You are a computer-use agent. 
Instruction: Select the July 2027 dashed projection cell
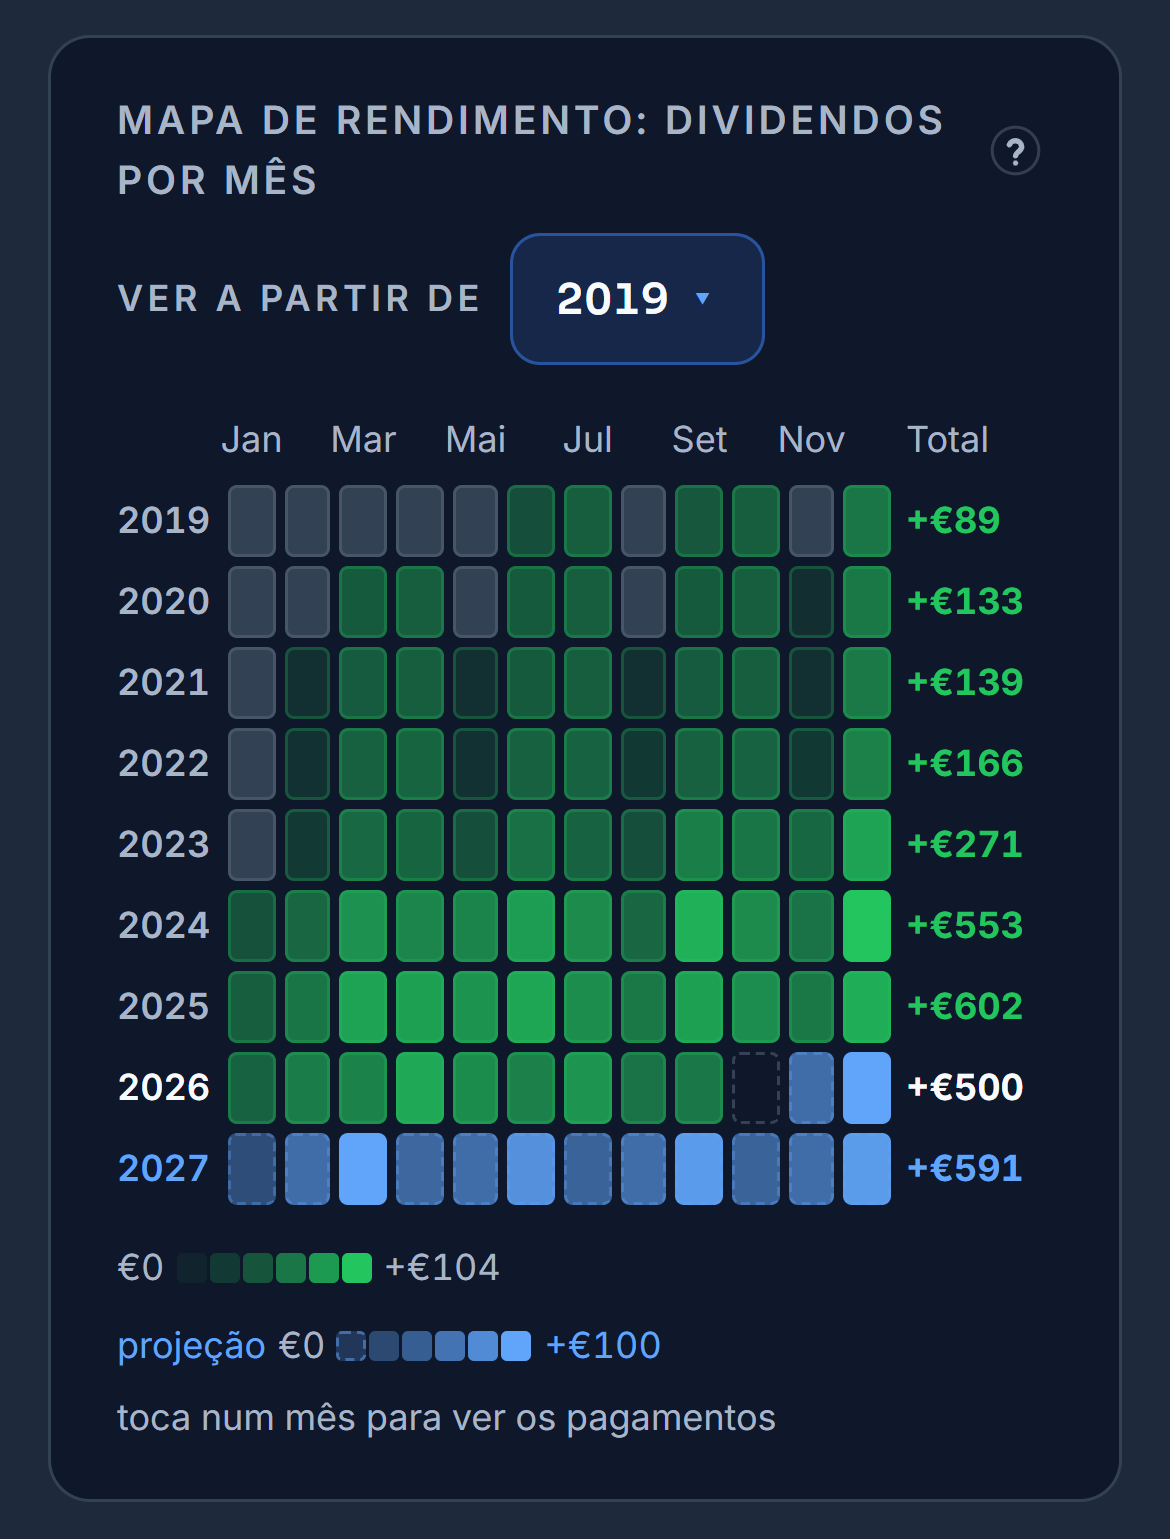click(588, 1169)
